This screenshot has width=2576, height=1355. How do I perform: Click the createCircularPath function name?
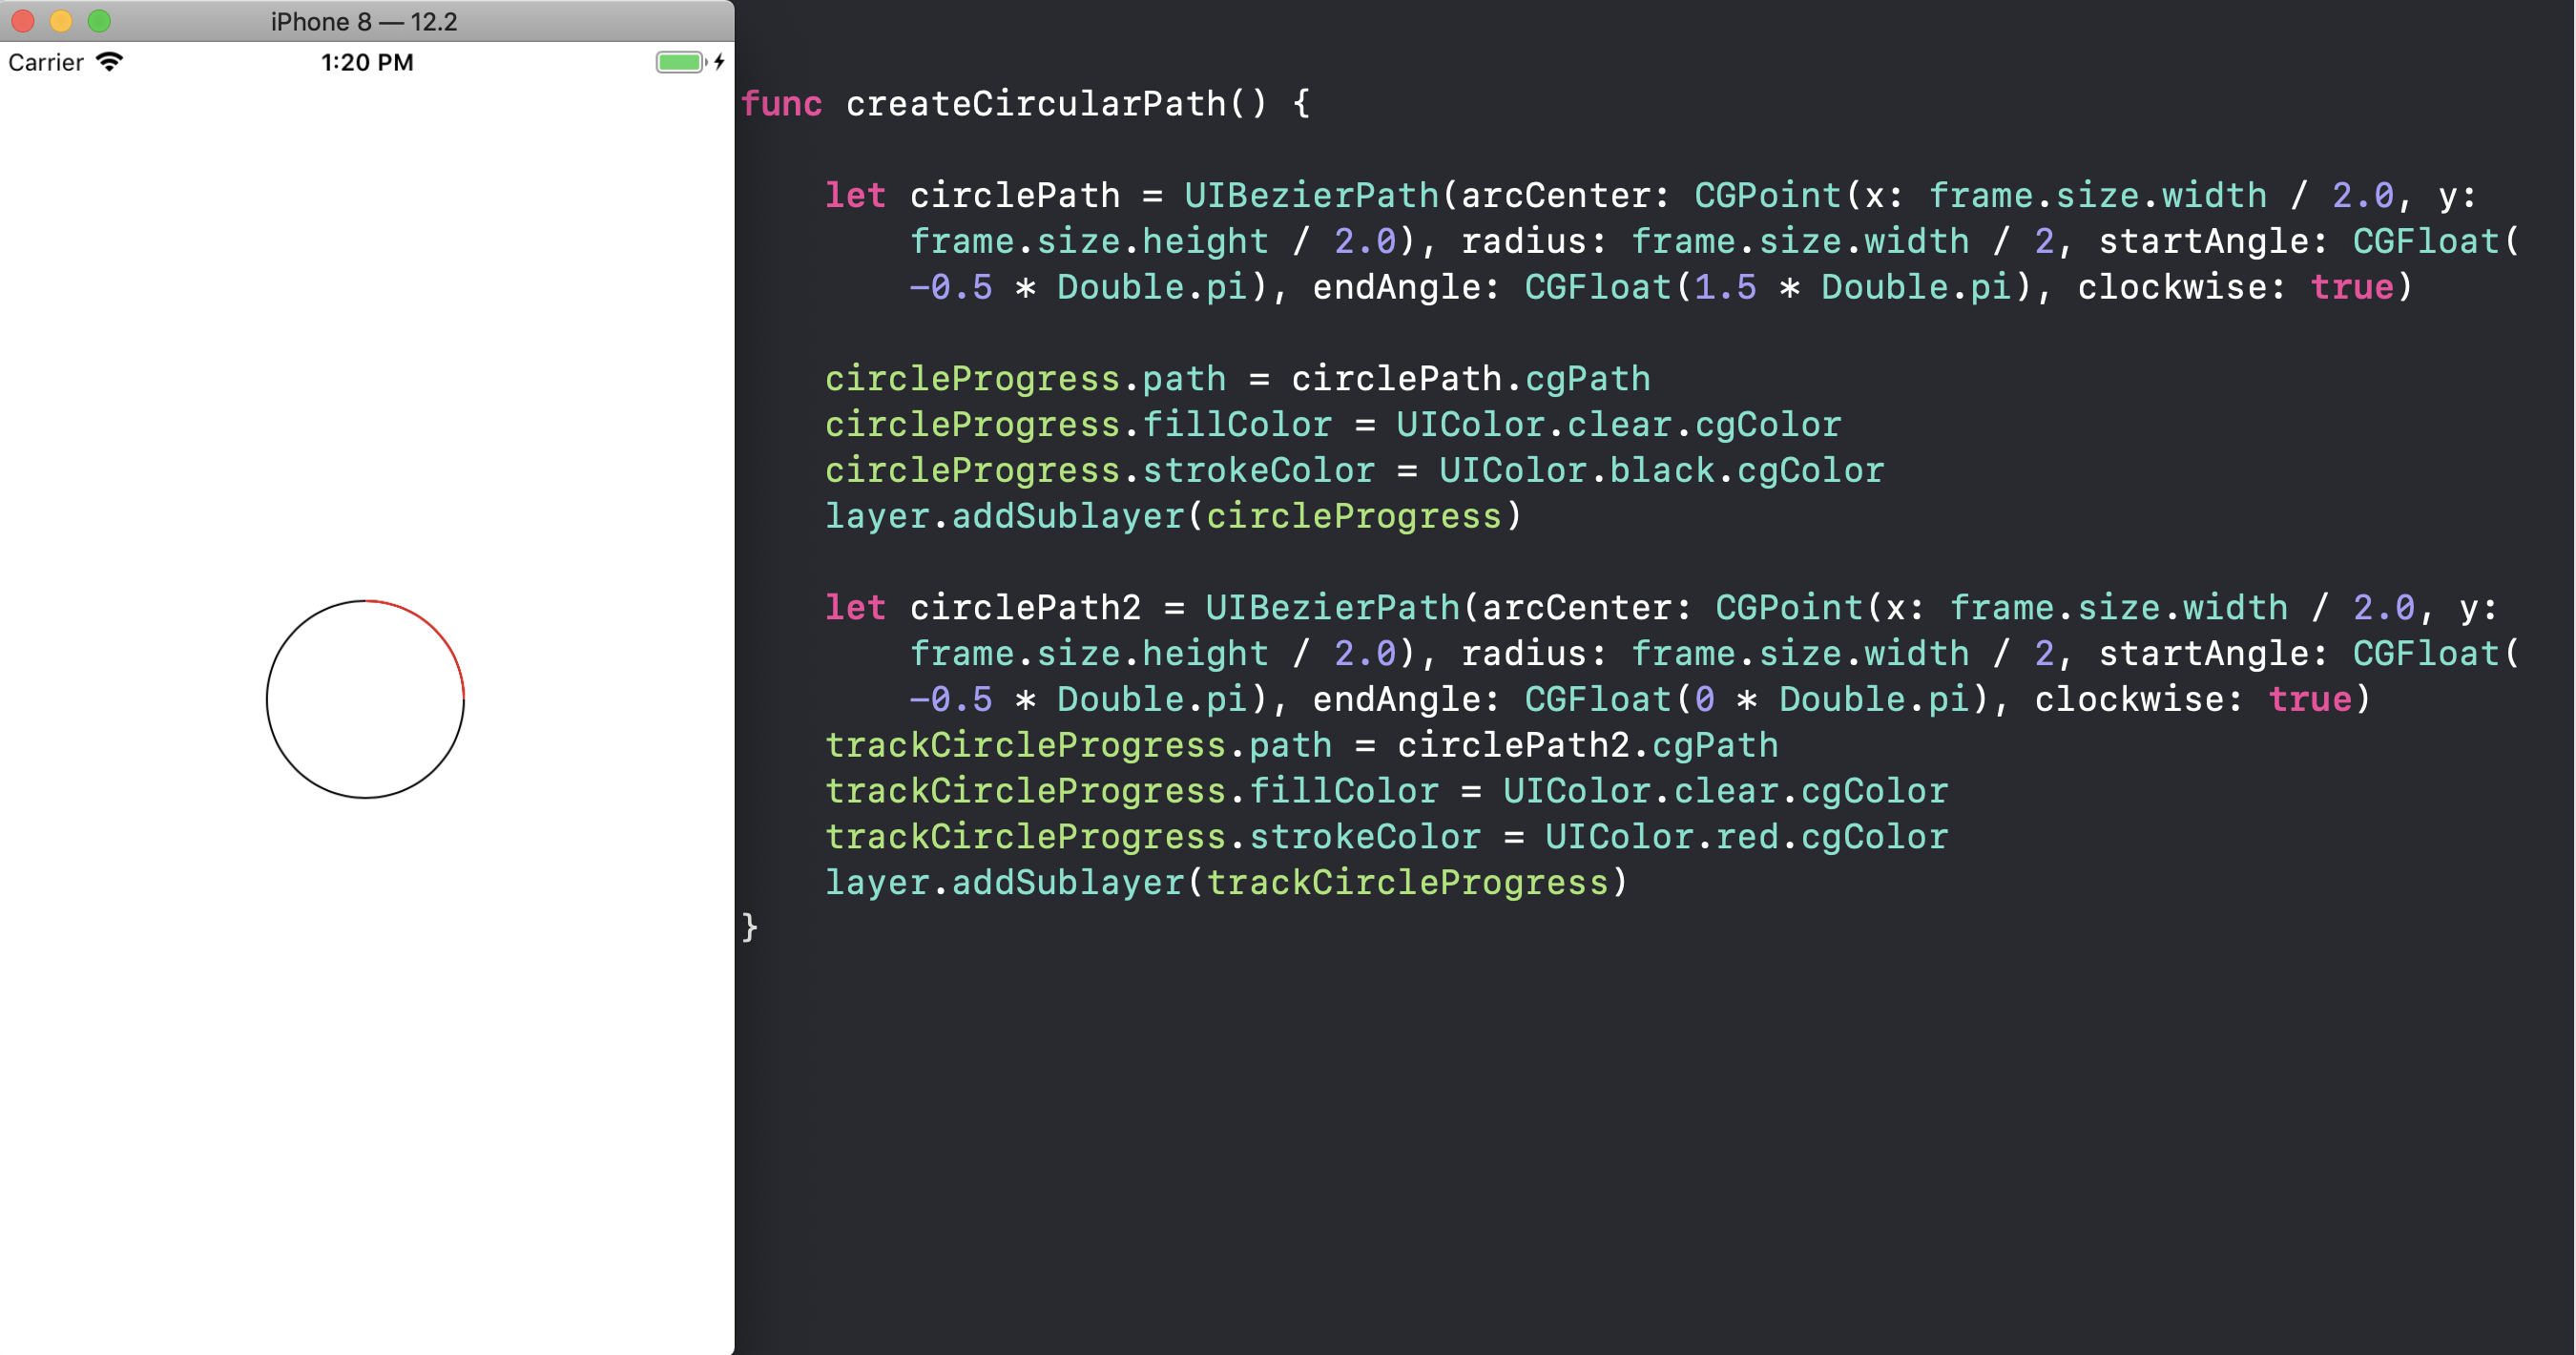point(1035,104)
